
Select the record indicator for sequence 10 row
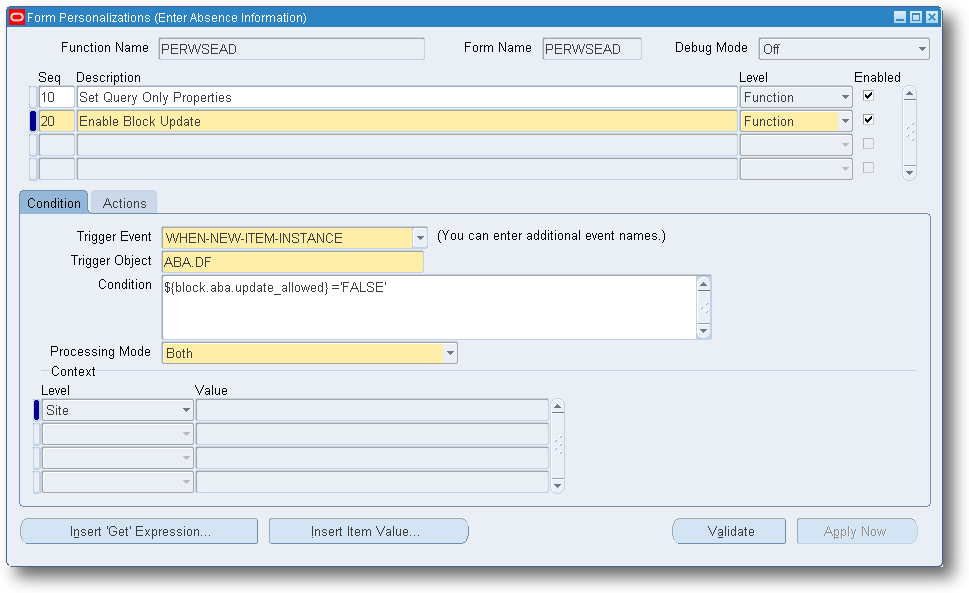(x=33, y=97)
